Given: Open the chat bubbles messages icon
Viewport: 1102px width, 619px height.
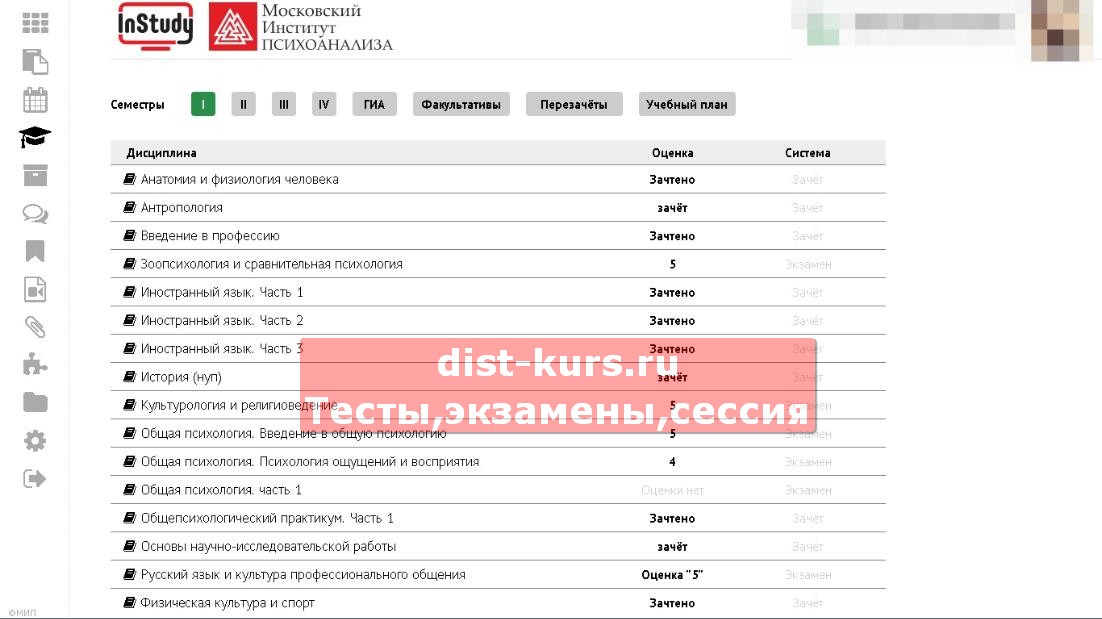Looking at the screenshot, I should (x=35, y=214).
